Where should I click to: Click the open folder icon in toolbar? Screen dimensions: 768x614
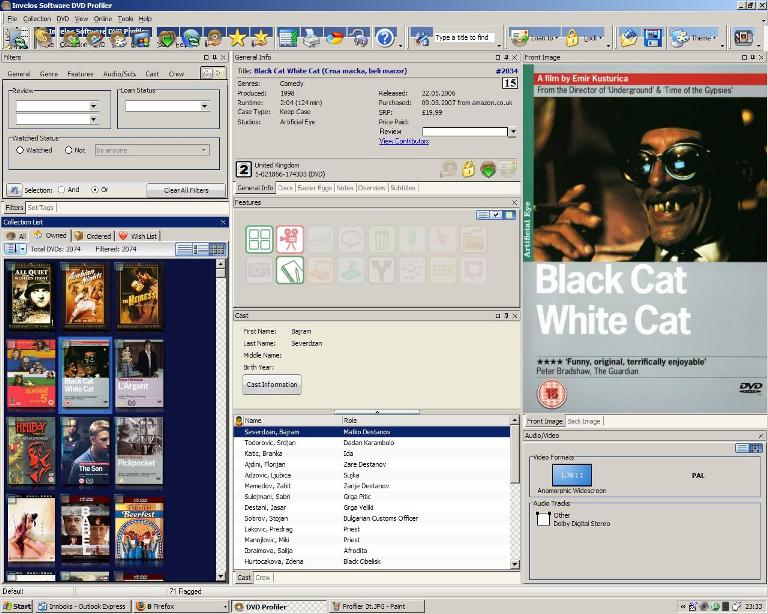point(629,38)
